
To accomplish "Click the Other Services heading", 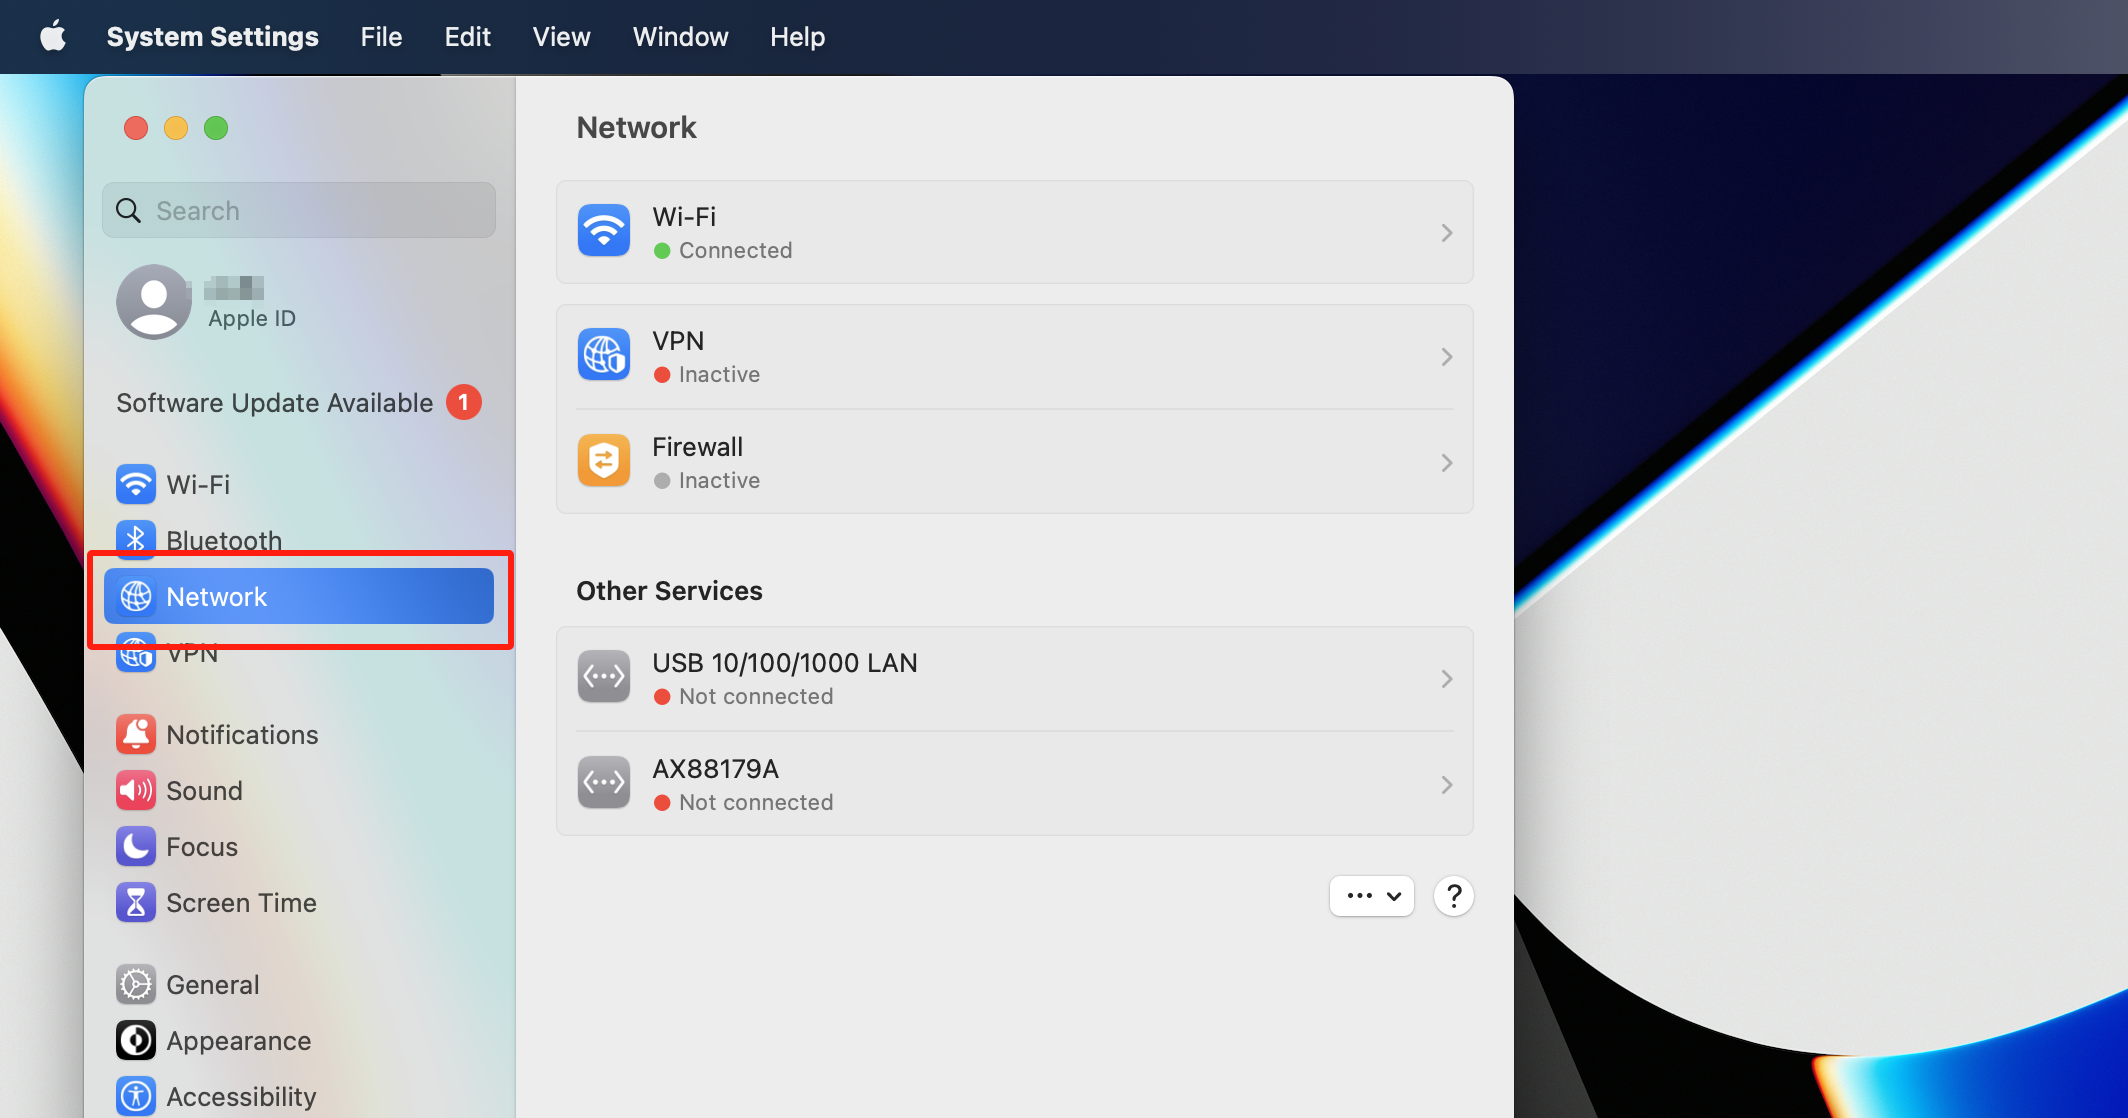I will click(x=669, y=591).
